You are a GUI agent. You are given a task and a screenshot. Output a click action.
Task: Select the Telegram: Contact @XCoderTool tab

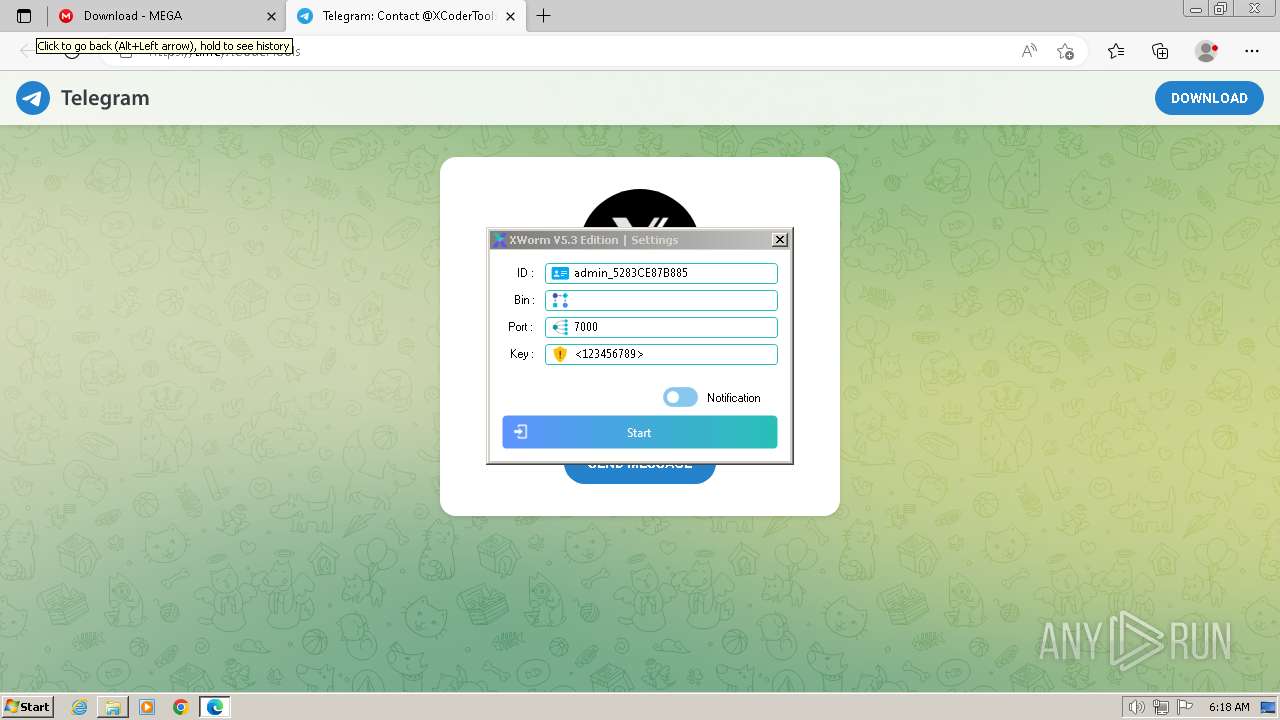tap(406, 16)
